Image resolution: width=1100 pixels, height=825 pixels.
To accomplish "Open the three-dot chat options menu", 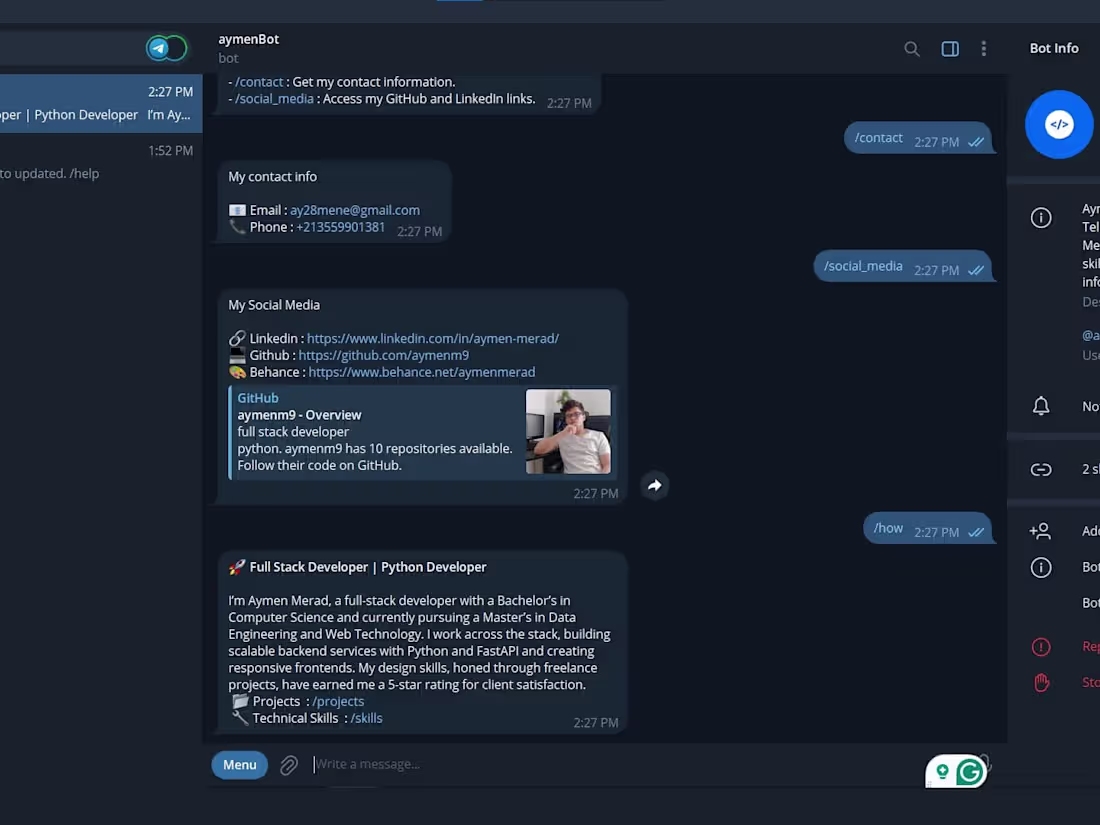I will [984, 48].
